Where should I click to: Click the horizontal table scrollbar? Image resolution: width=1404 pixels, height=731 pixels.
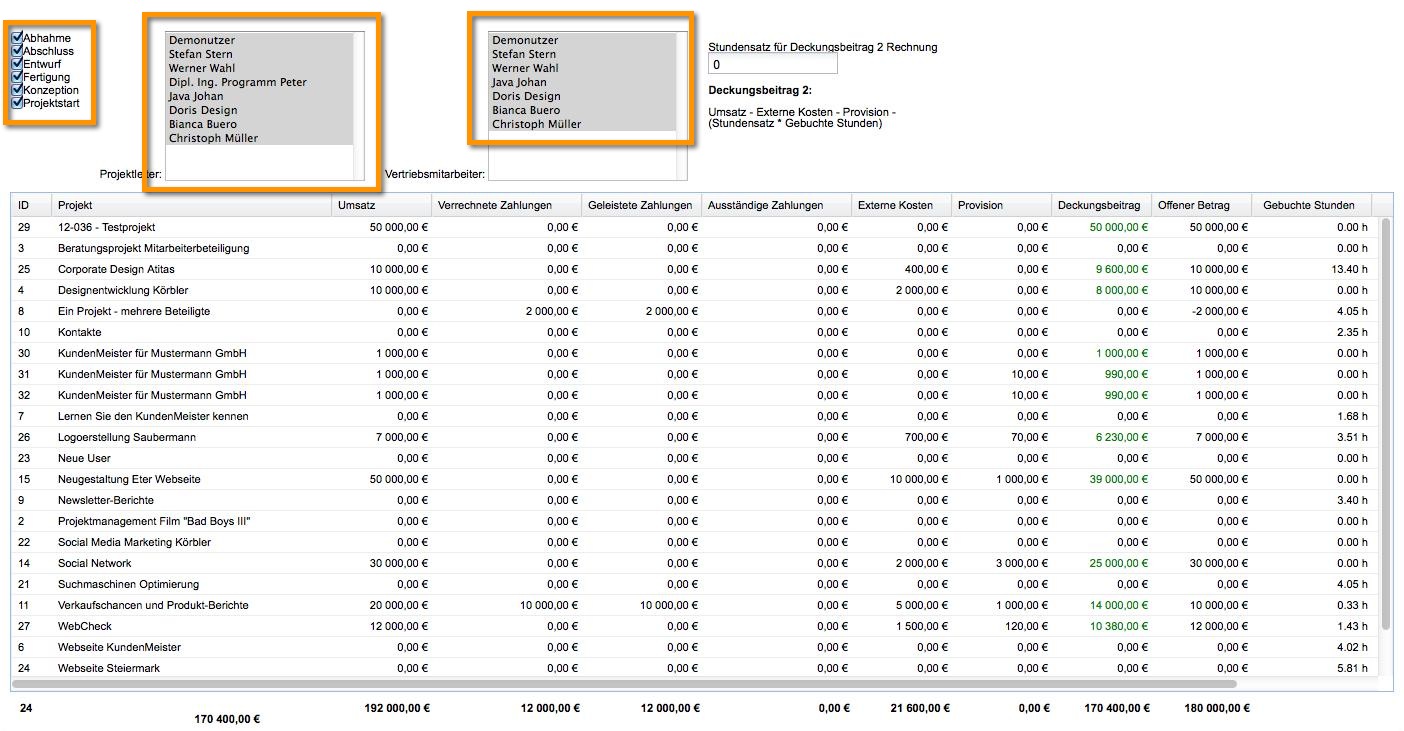click(x=625, y=685)
